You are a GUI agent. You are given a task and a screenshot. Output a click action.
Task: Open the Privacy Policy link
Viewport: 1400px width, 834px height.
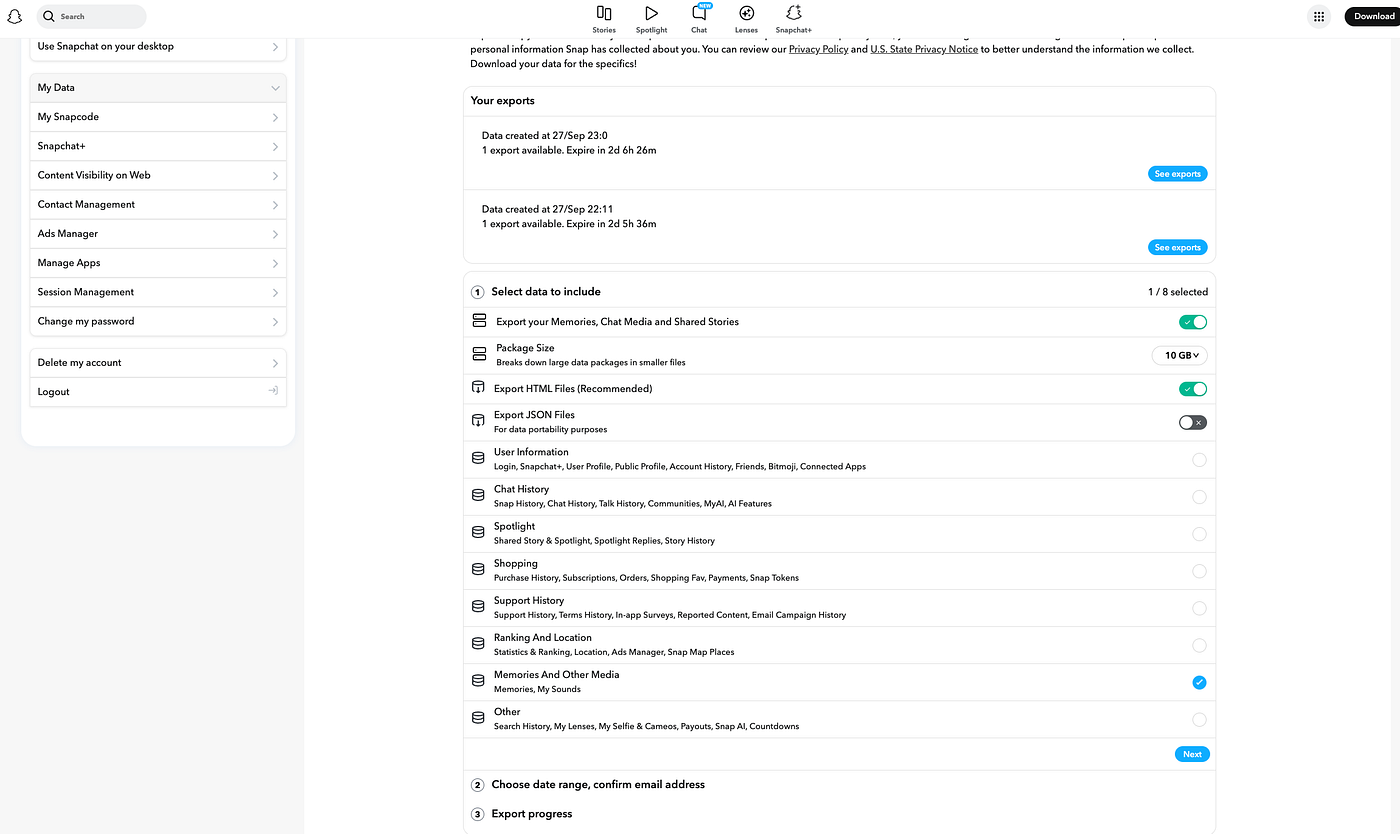click(x=818, y=49)
